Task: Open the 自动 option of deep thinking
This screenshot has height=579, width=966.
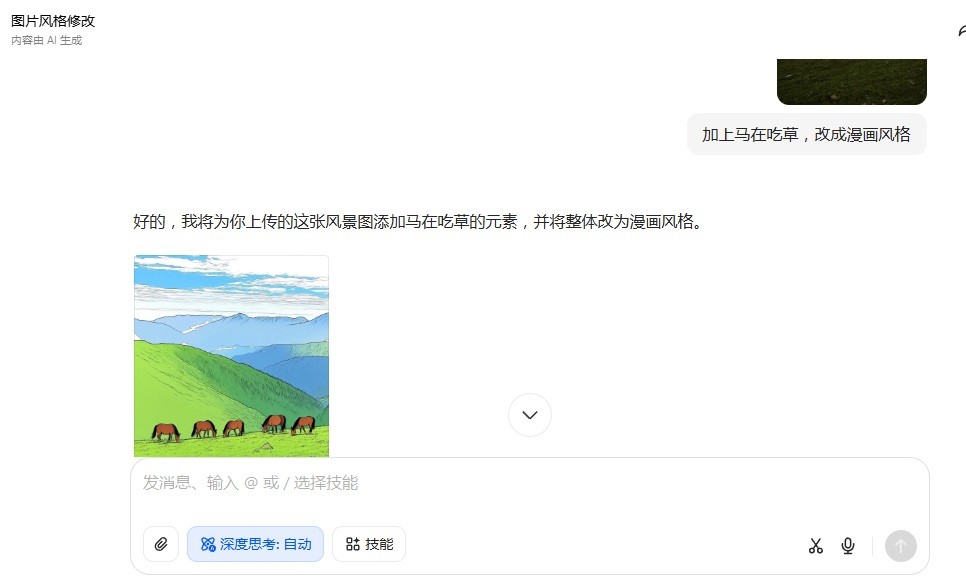Action: [x=298, y=545]
